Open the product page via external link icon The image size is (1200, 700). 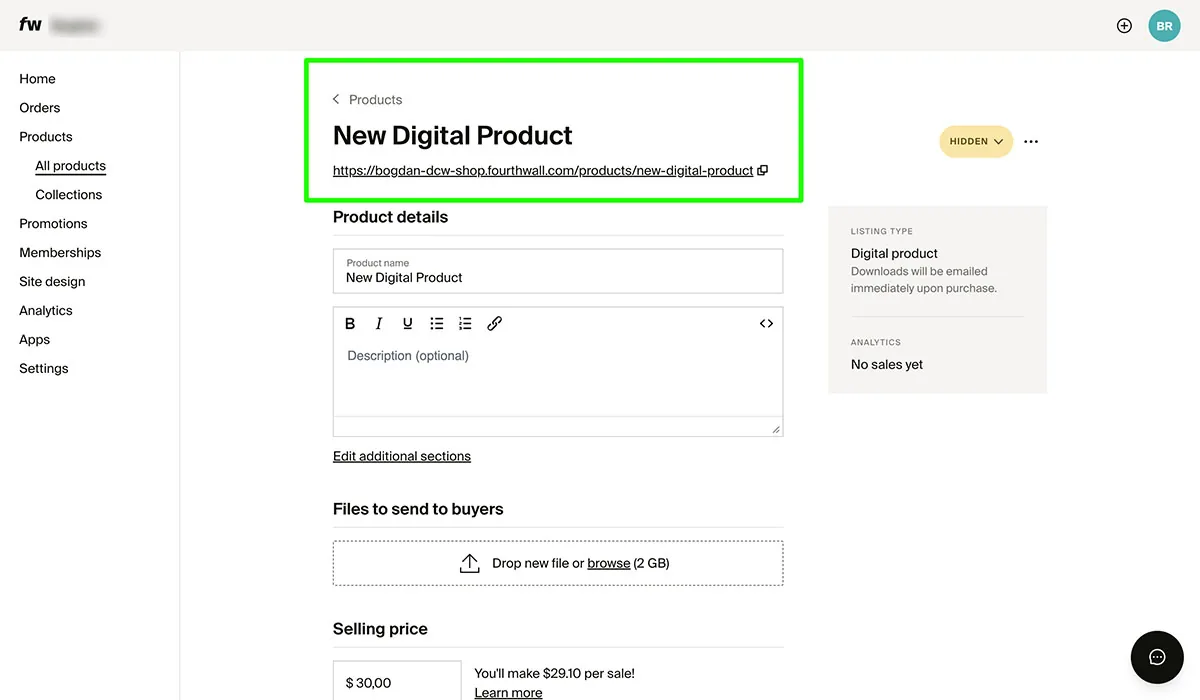coord(762,170)
